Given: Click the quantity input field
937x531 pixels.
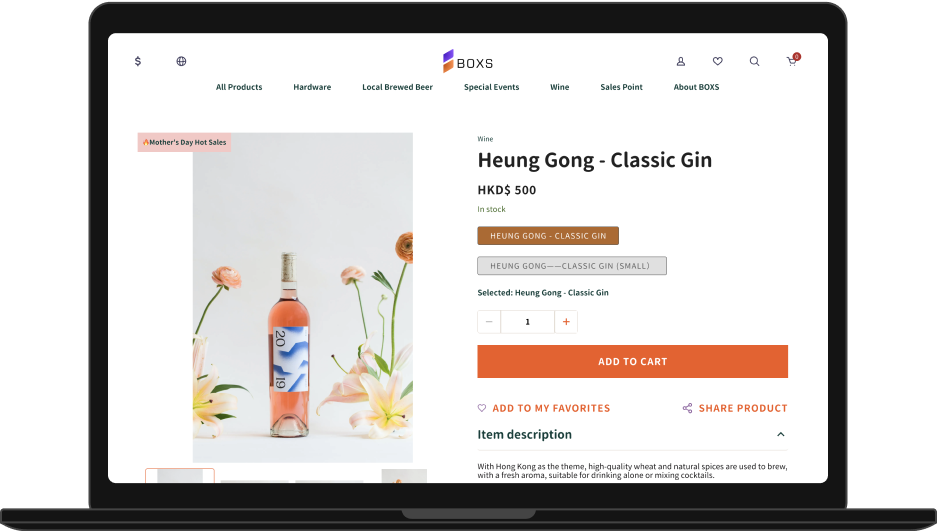Looking at the screenshot, I should tap(527, 322).
